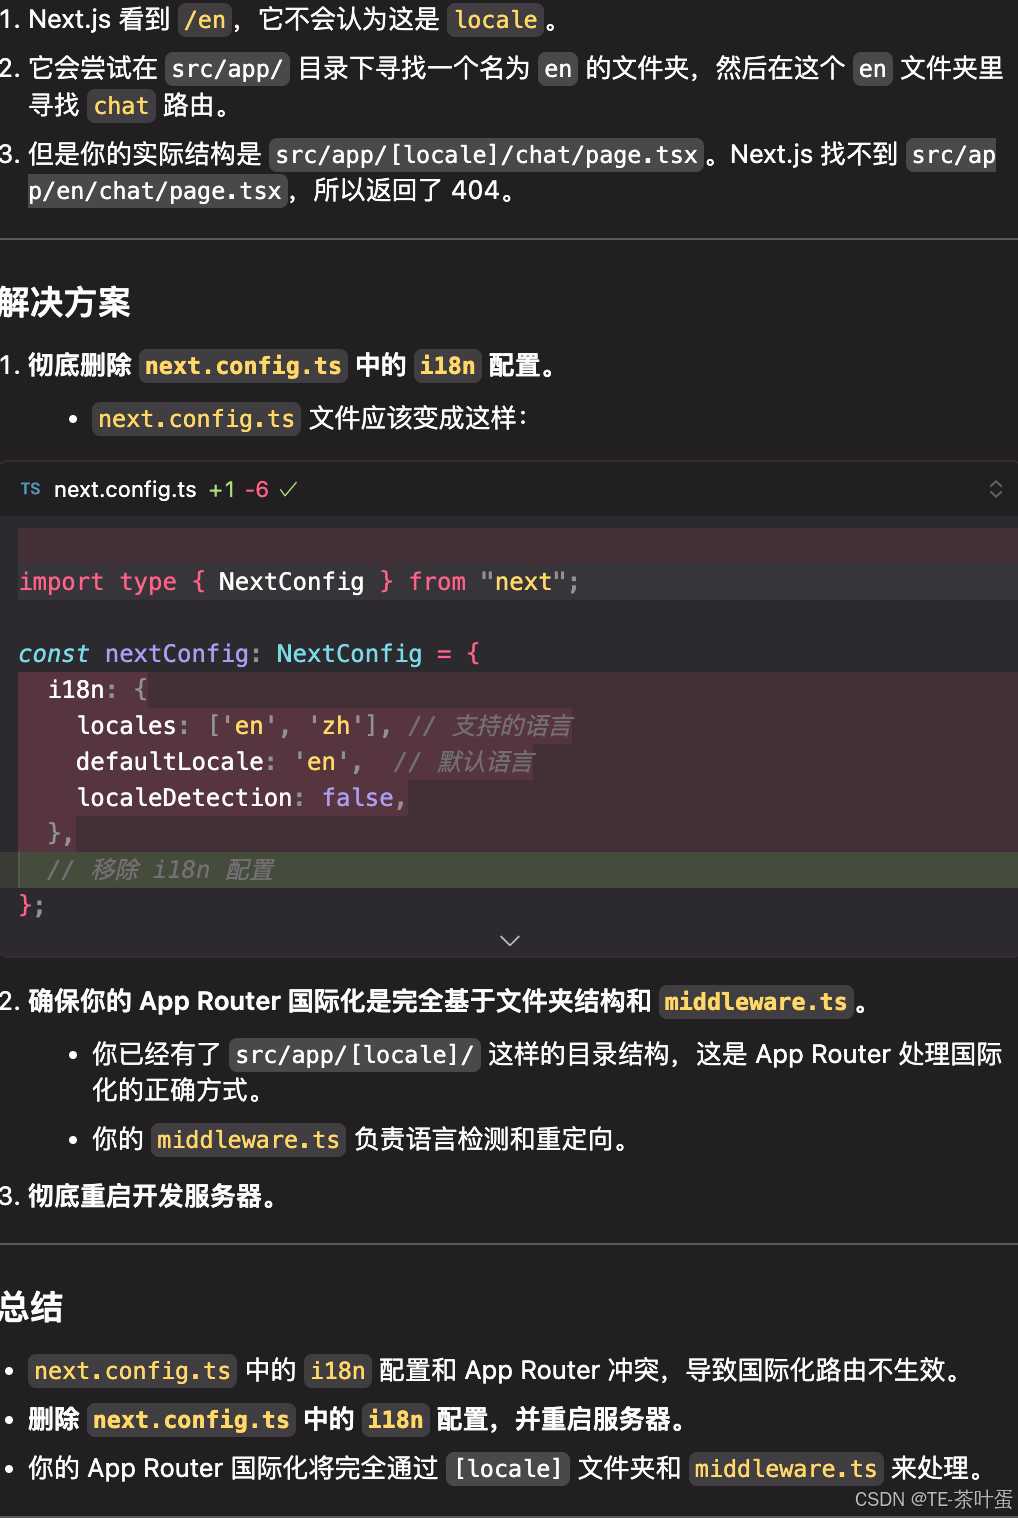Image resolution: width=1018 pixels, height=1518 pixels.
Task: Click the src/app/ directory chip
Action: [x=227, y=69]
